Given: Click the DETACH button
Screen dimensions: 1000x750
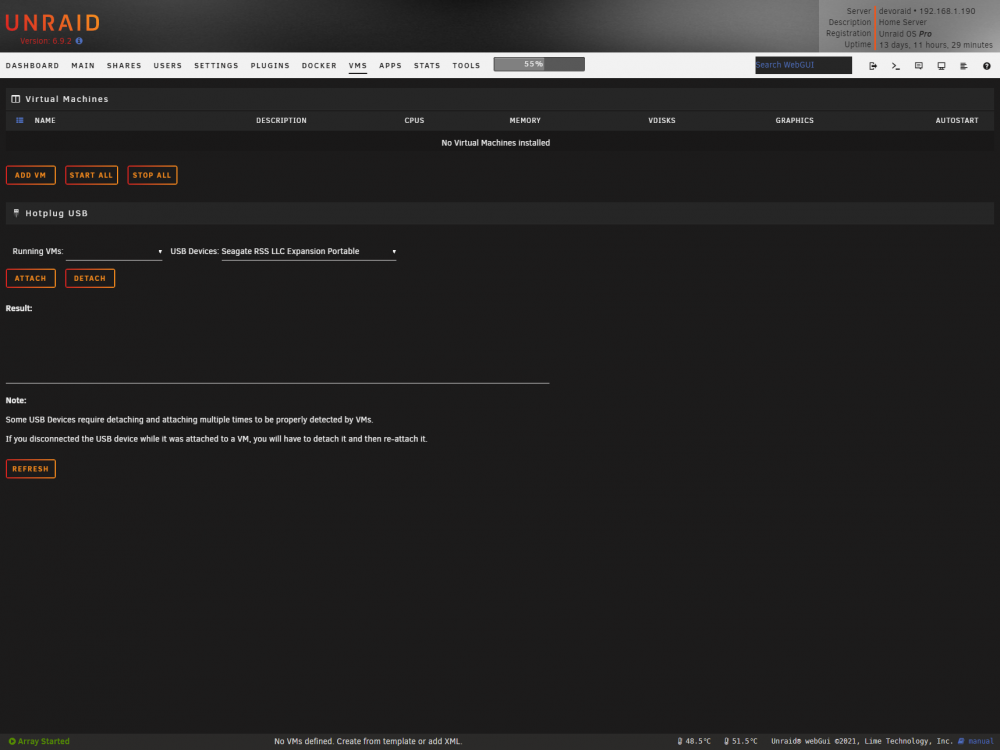Looking at the screenshot, I should tap(90, 278).
